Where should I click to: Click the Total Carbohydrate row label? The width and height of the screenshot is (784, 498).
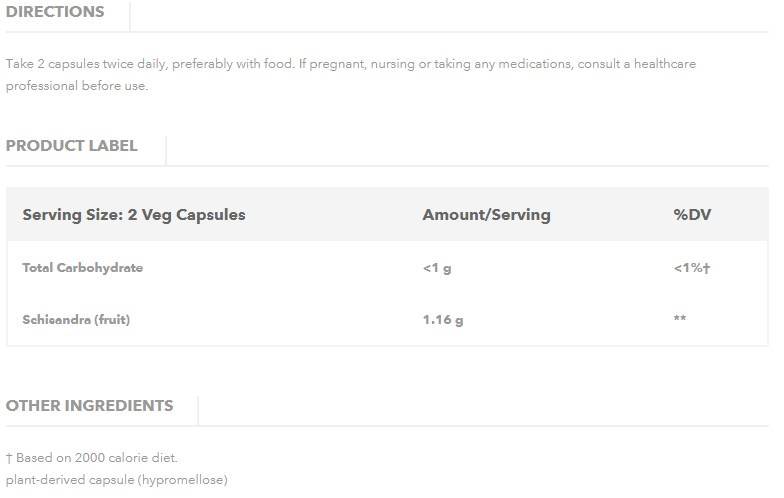[x=83, y=268]
